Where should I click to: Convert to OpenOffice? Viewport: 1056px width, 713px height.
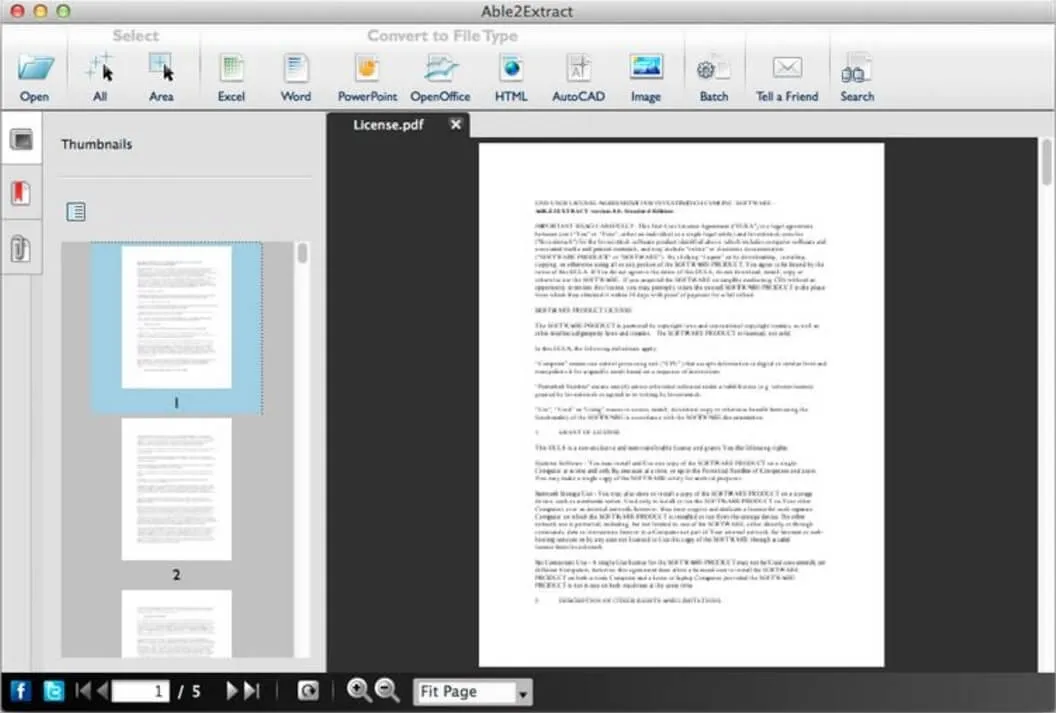point(440,76)
